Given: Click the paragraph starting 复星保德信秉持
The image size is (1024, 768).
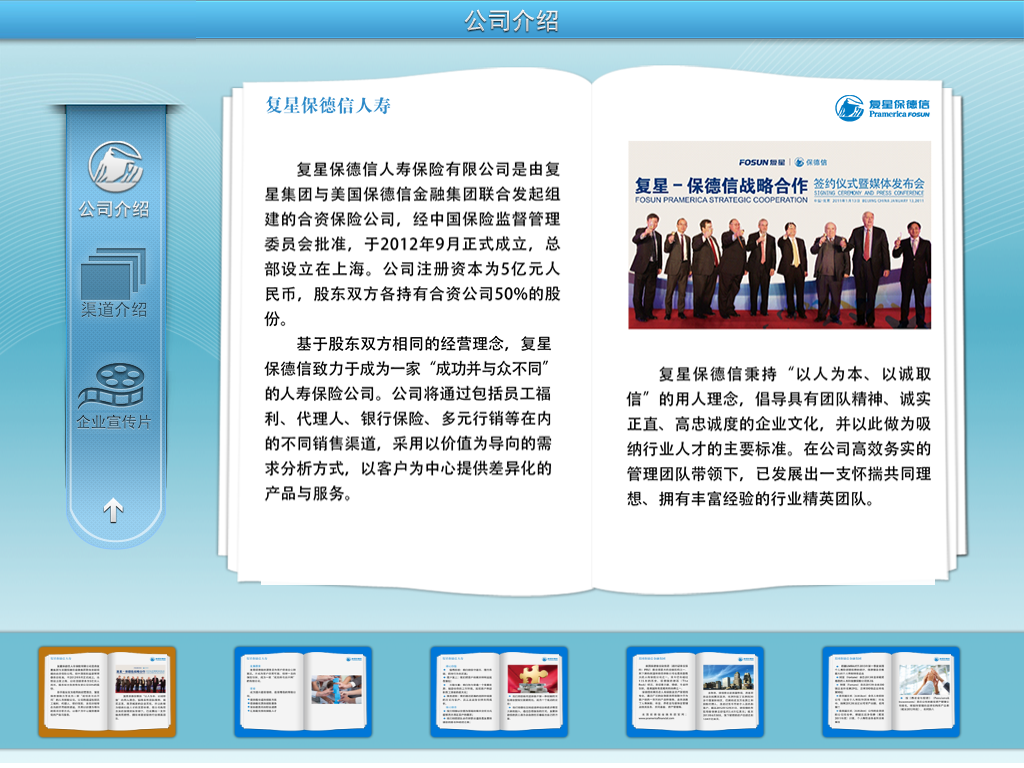Looking at the screenshot, I should [779, 436].
